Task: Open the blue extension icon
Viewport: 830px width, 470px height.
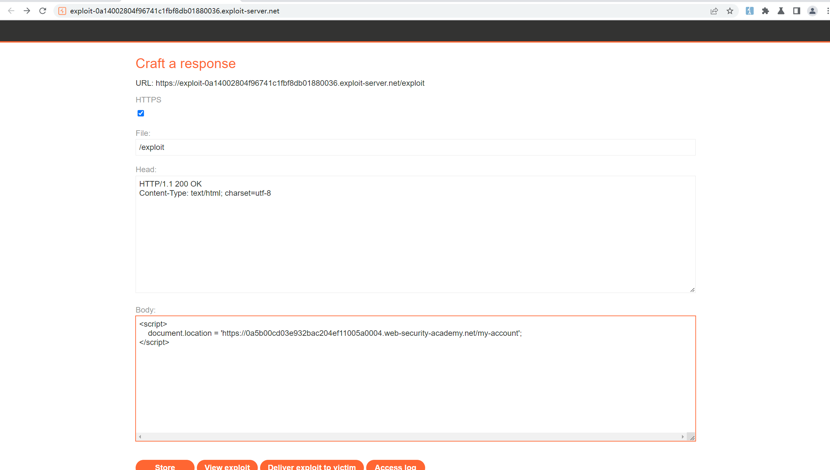Action: coord(750,11)
